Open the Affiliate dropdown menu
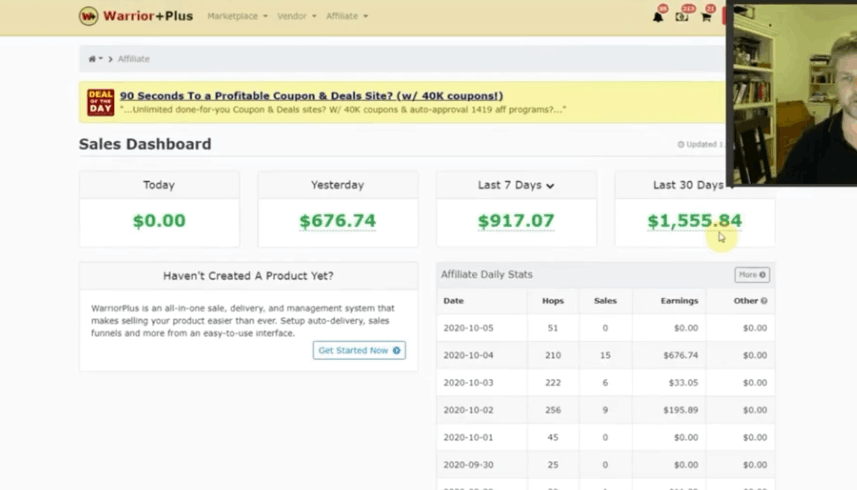The width and height of the screenshot is (857, 490). [x=347, y=16]
